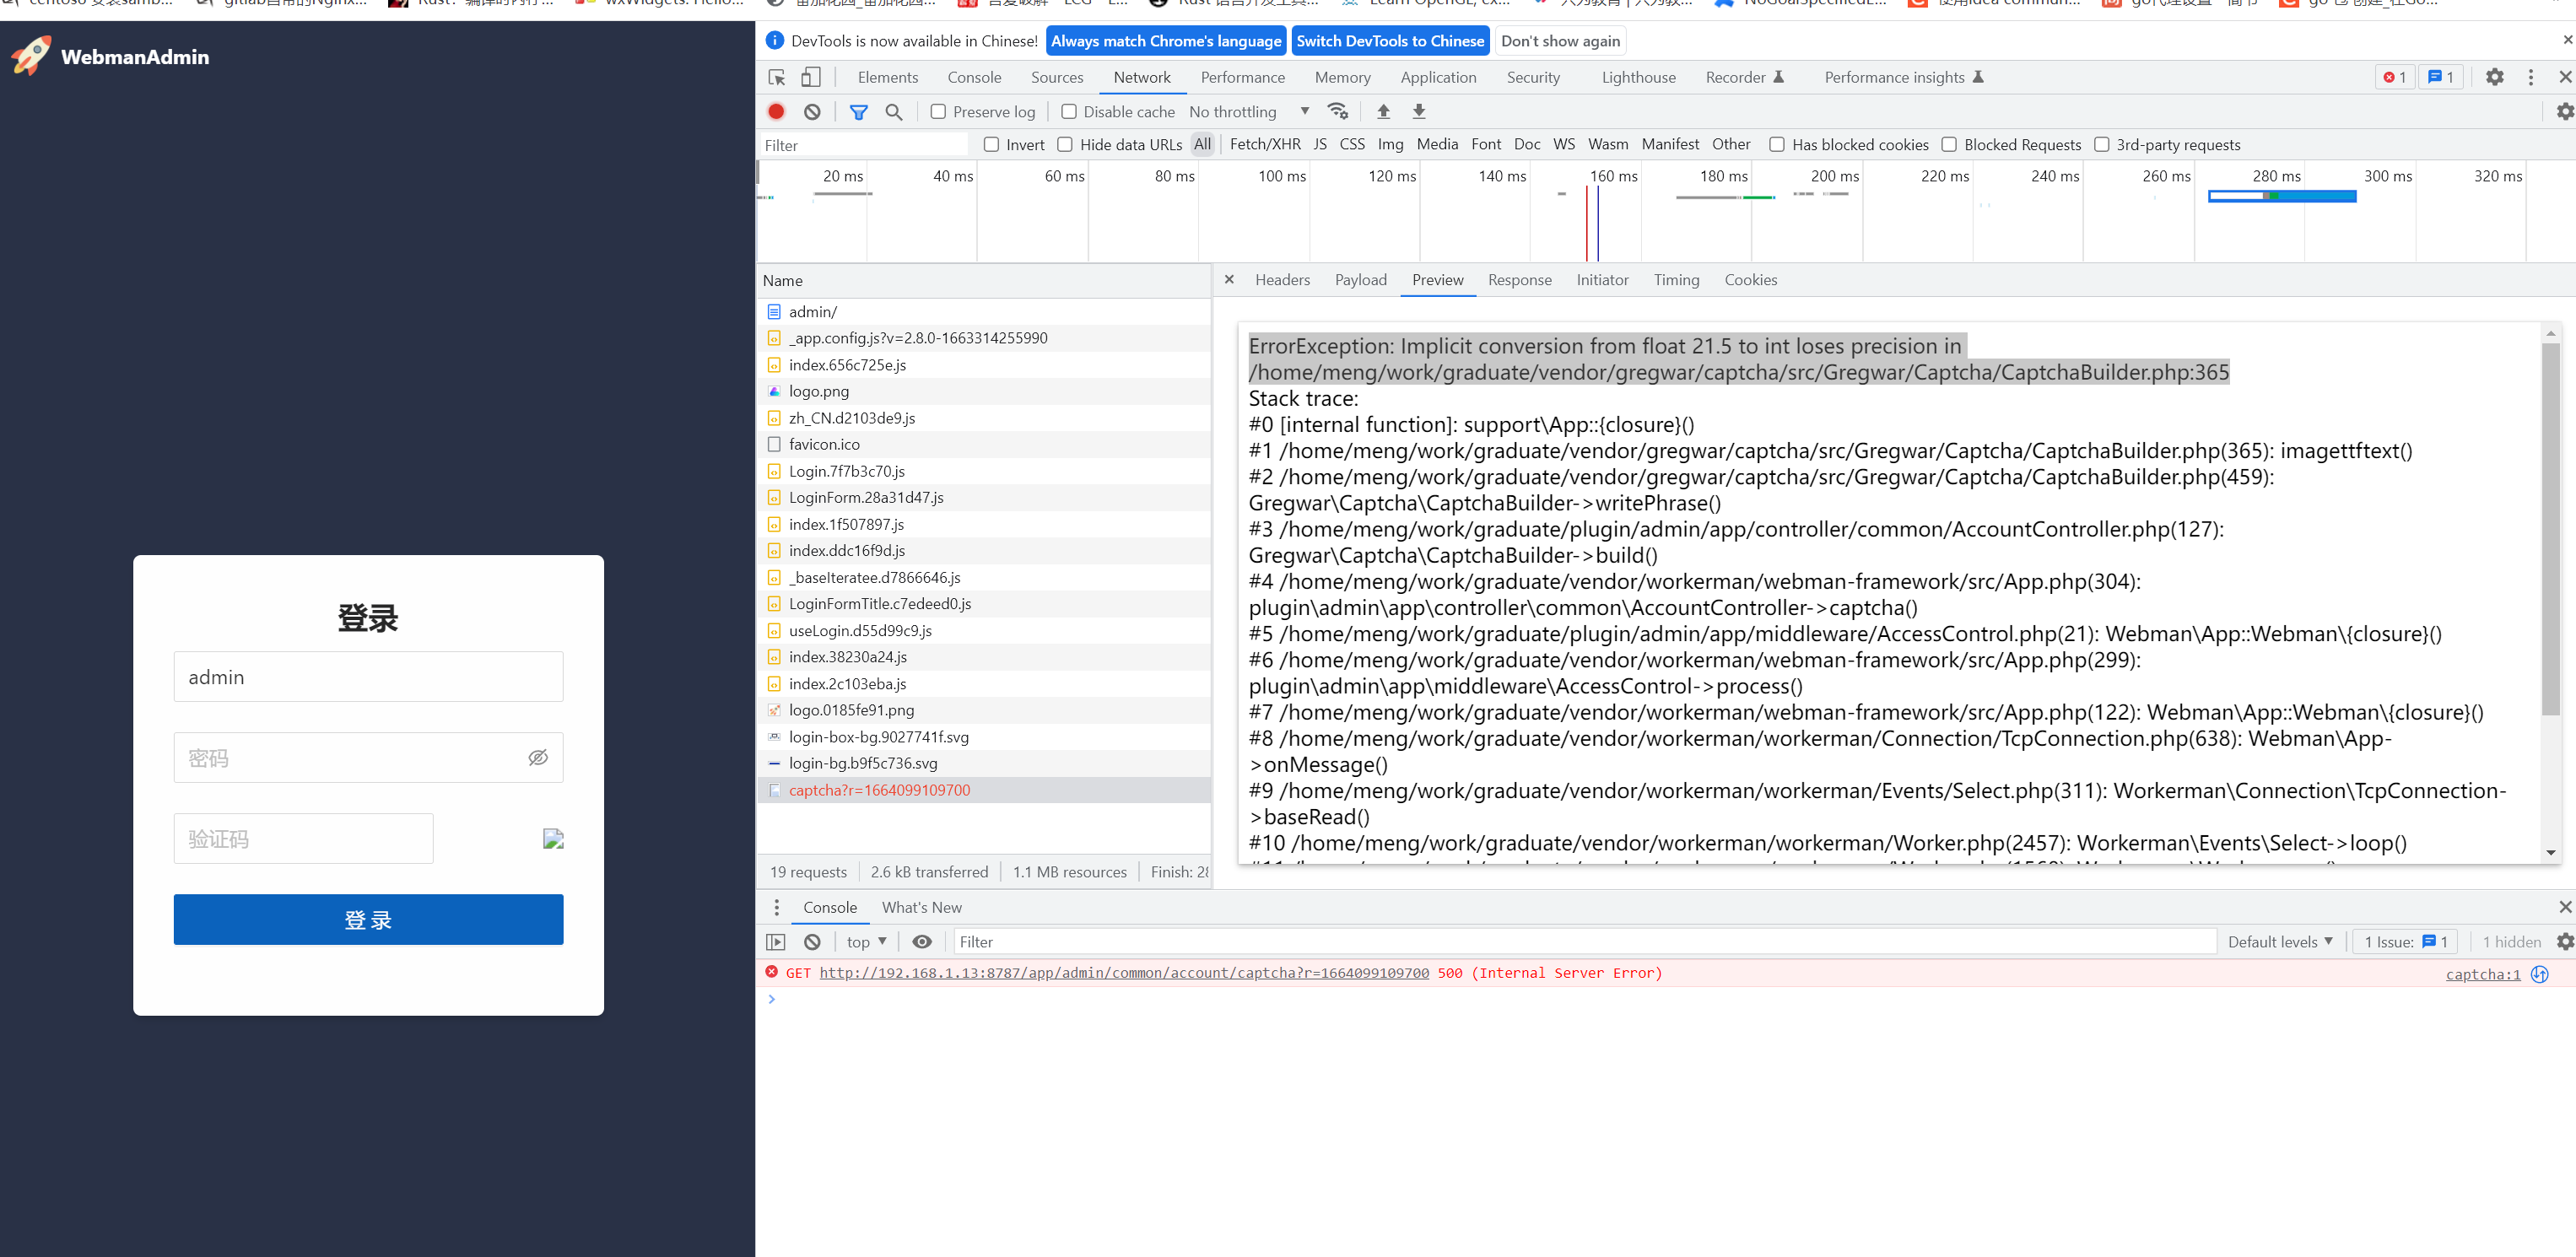Screen dimensions: 2576x1257
Task: Clear the network request log
Action: [811, 111]
